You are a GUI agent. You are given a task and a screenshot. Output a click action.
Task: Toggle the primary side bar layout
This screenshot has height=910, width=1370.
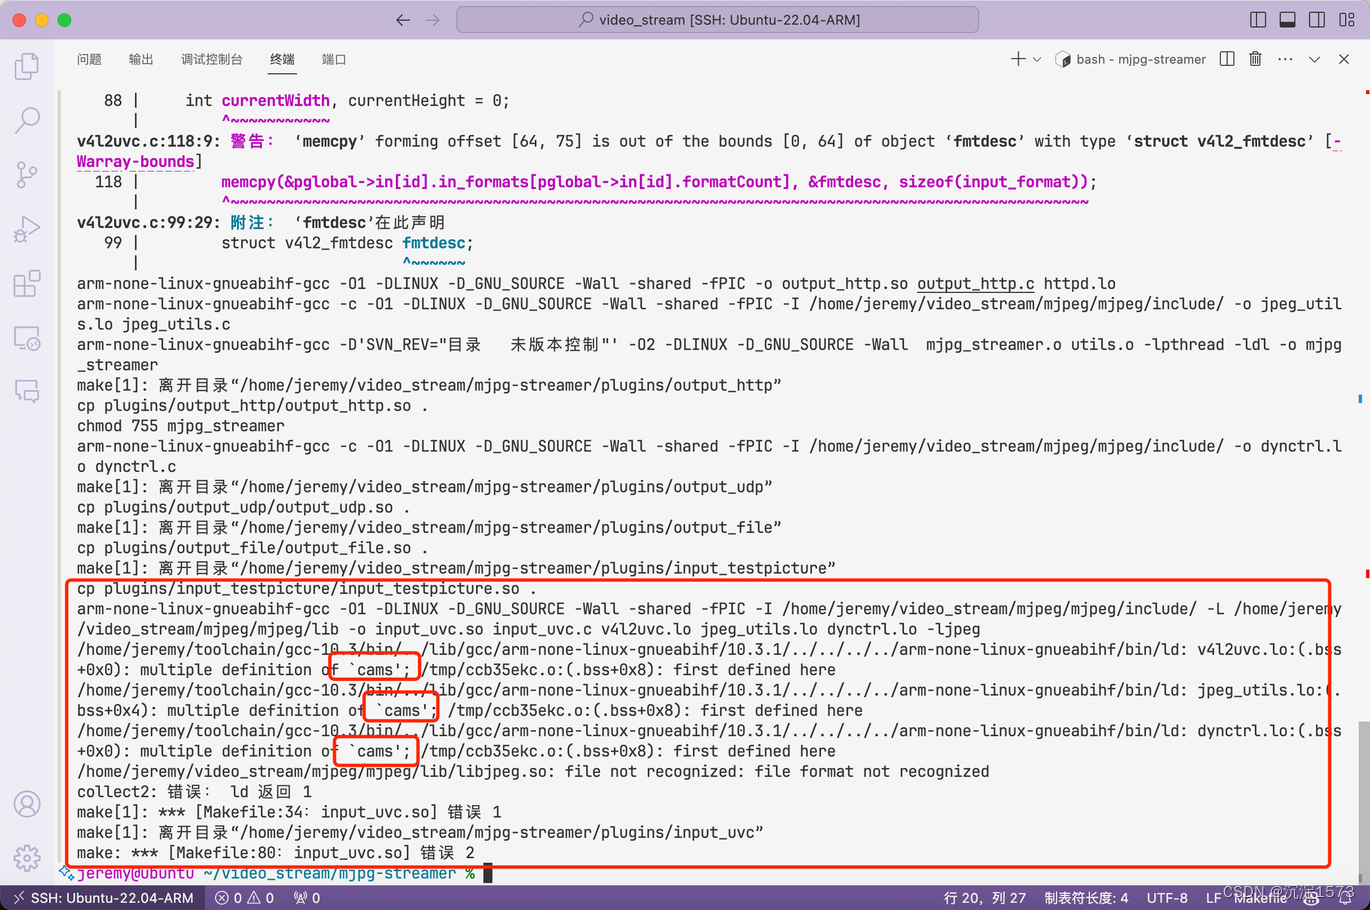(1258, 20)
